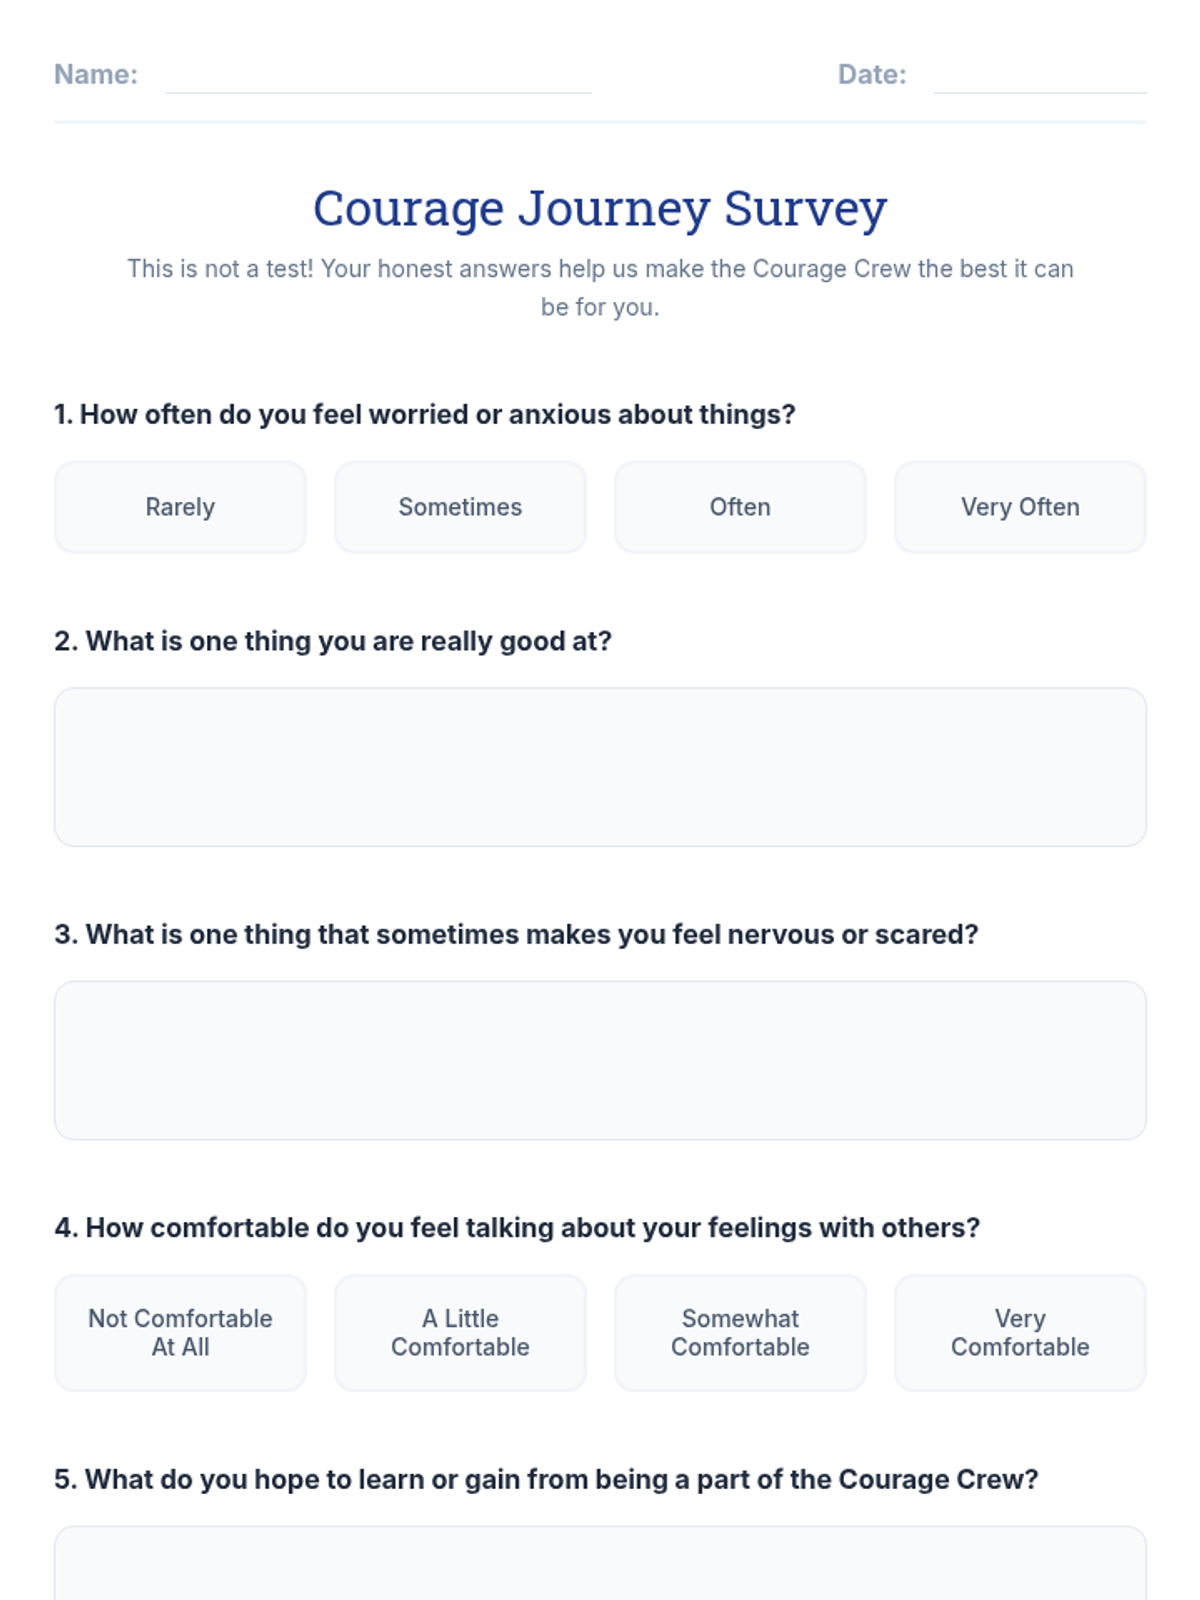
Task: Choose the Very Comfortable option
Action: (x=1020, y=1332)
